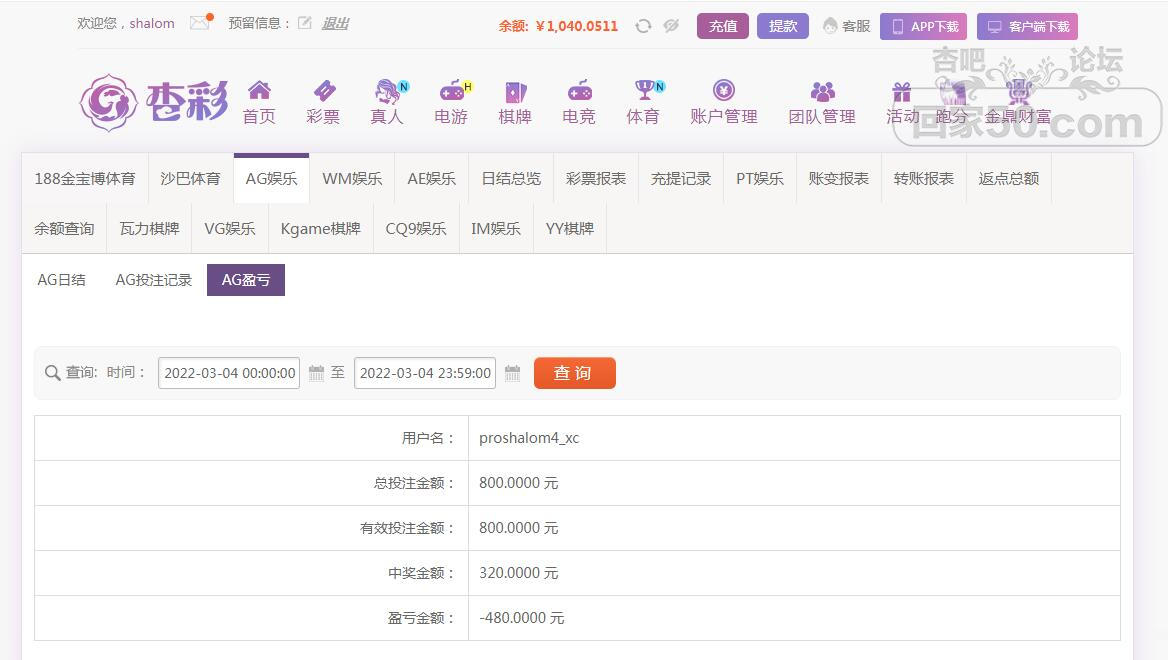
Task: Open the 彩票 lottery icon
Action: point(323,92)
